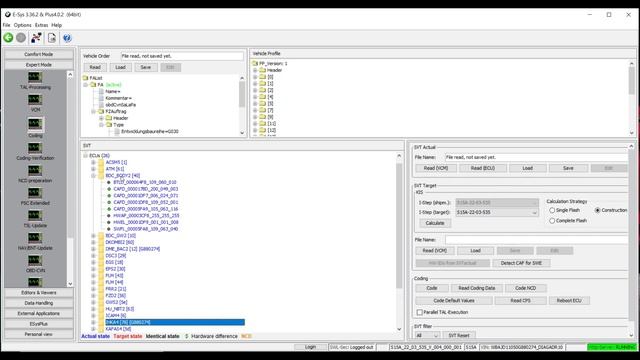
Task: Expand the [11] node in Vehicle Profile
Action: (x=255, y=124)
